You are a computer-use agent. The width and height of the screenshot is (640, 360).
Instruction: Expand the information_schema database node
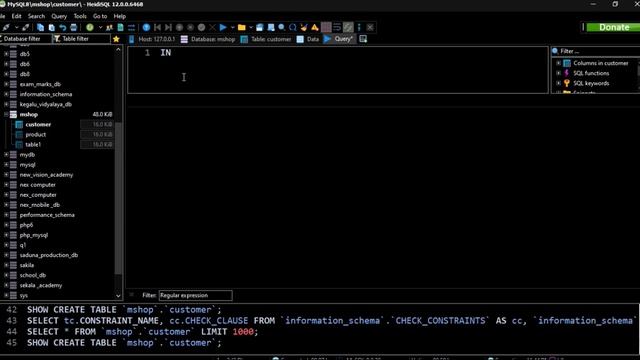tap(6, 94)
